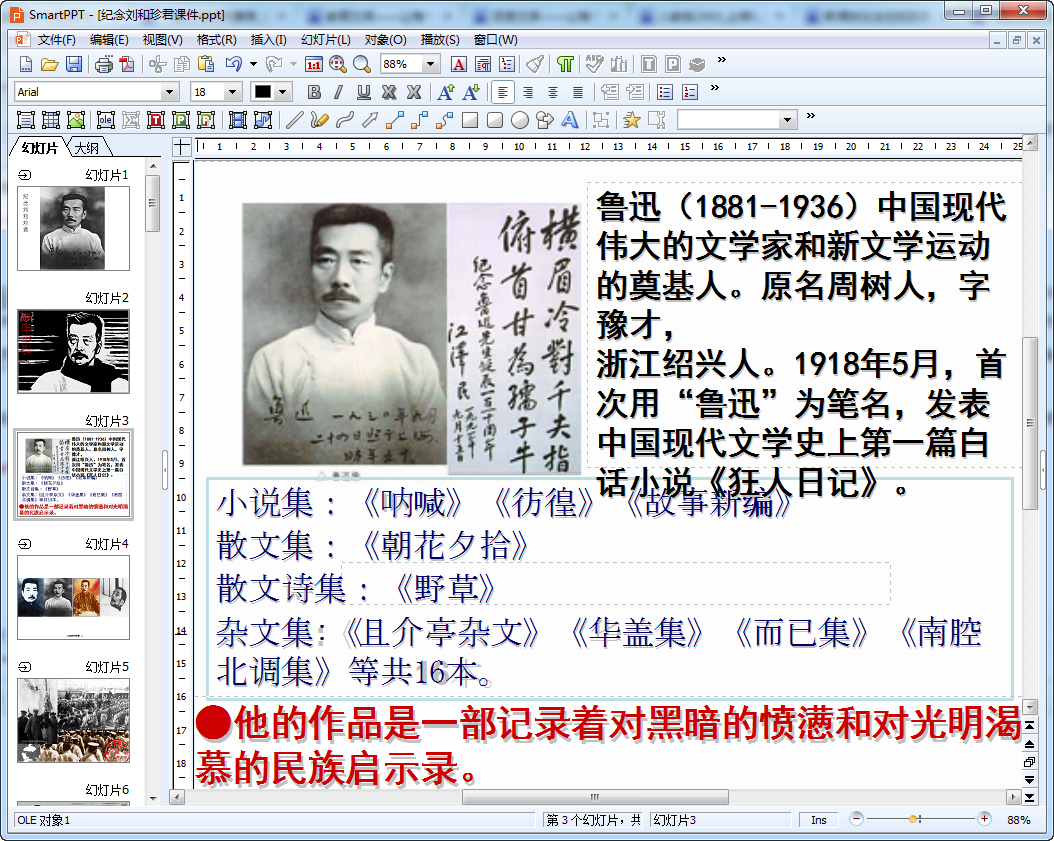Viewport: 1054px width, 841px height.
Task: Open the font size 18 dropdown
Action: [233, 92]
